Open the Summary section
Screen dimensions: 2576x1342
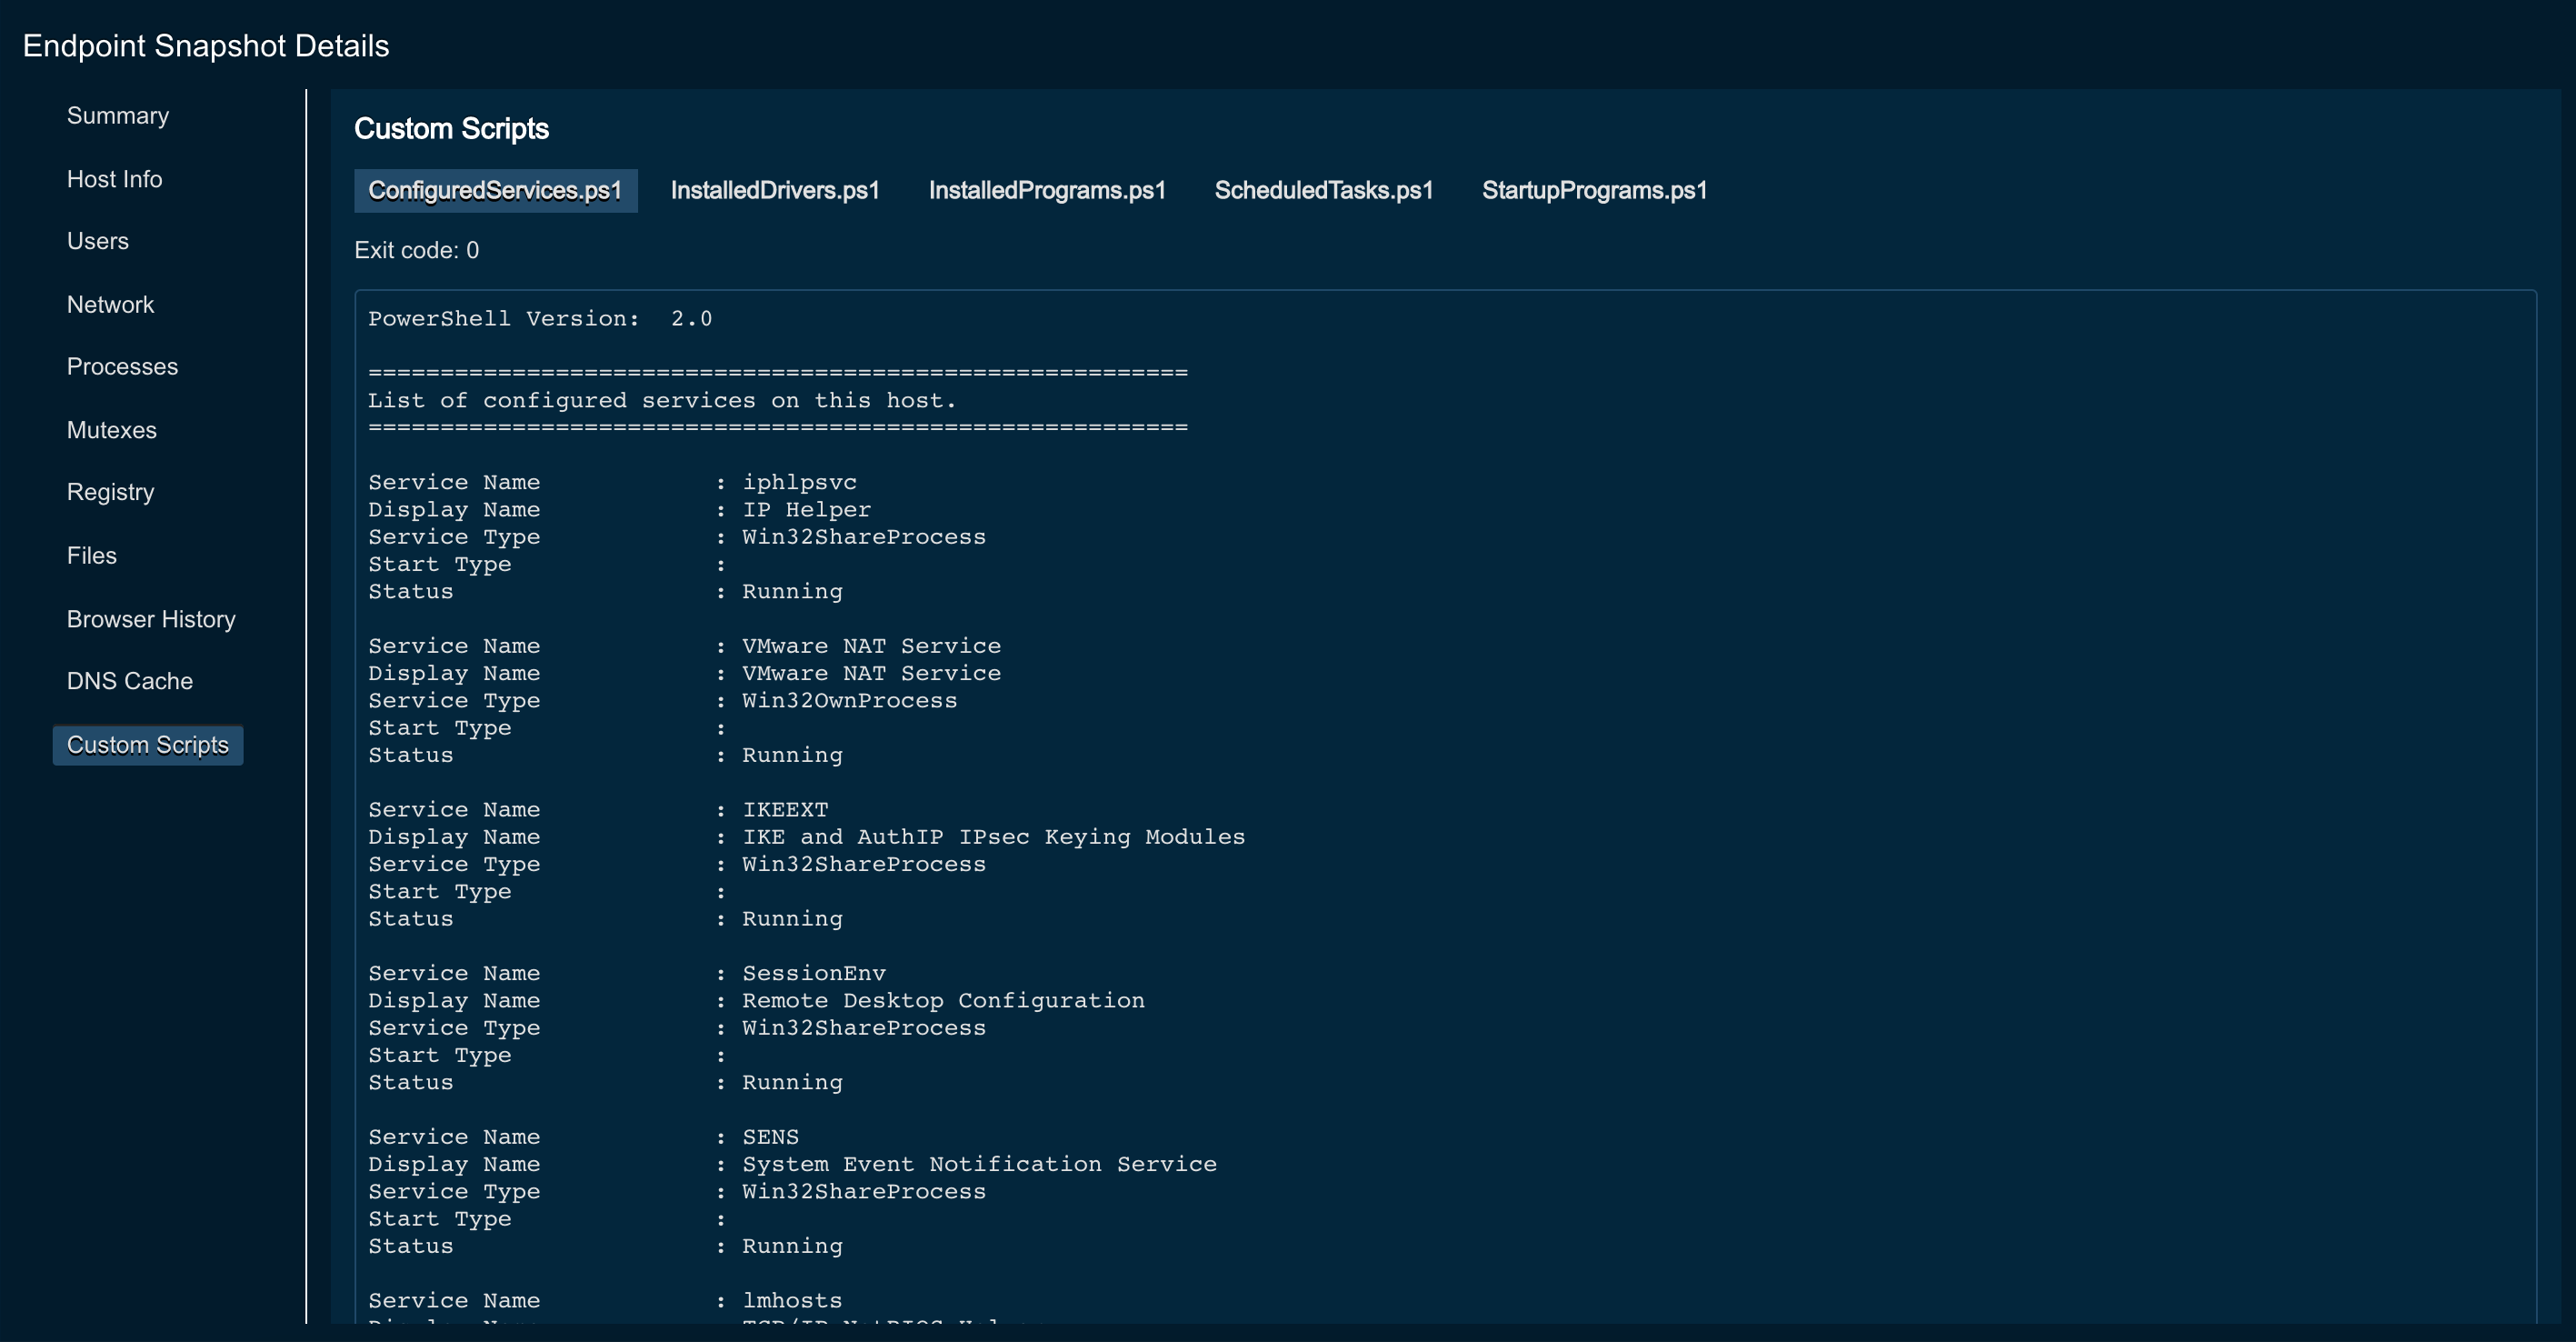[118, 116]
